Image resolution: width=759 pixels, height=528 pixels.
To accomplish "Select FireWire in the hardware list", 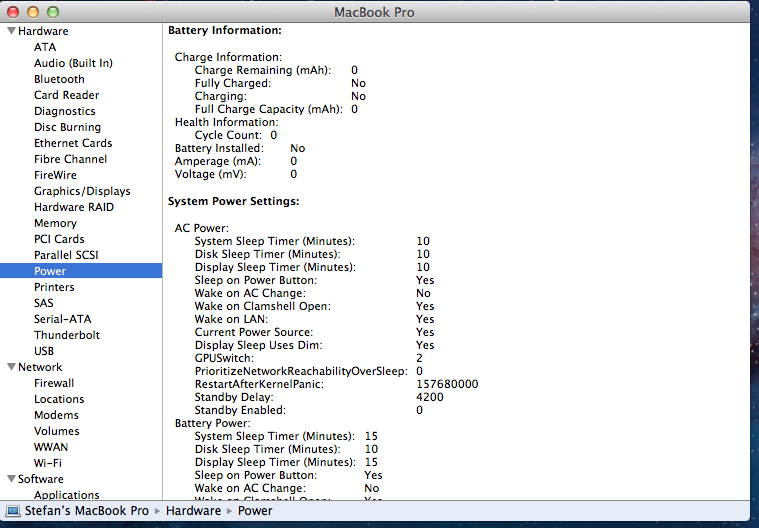I will [55, 175].
